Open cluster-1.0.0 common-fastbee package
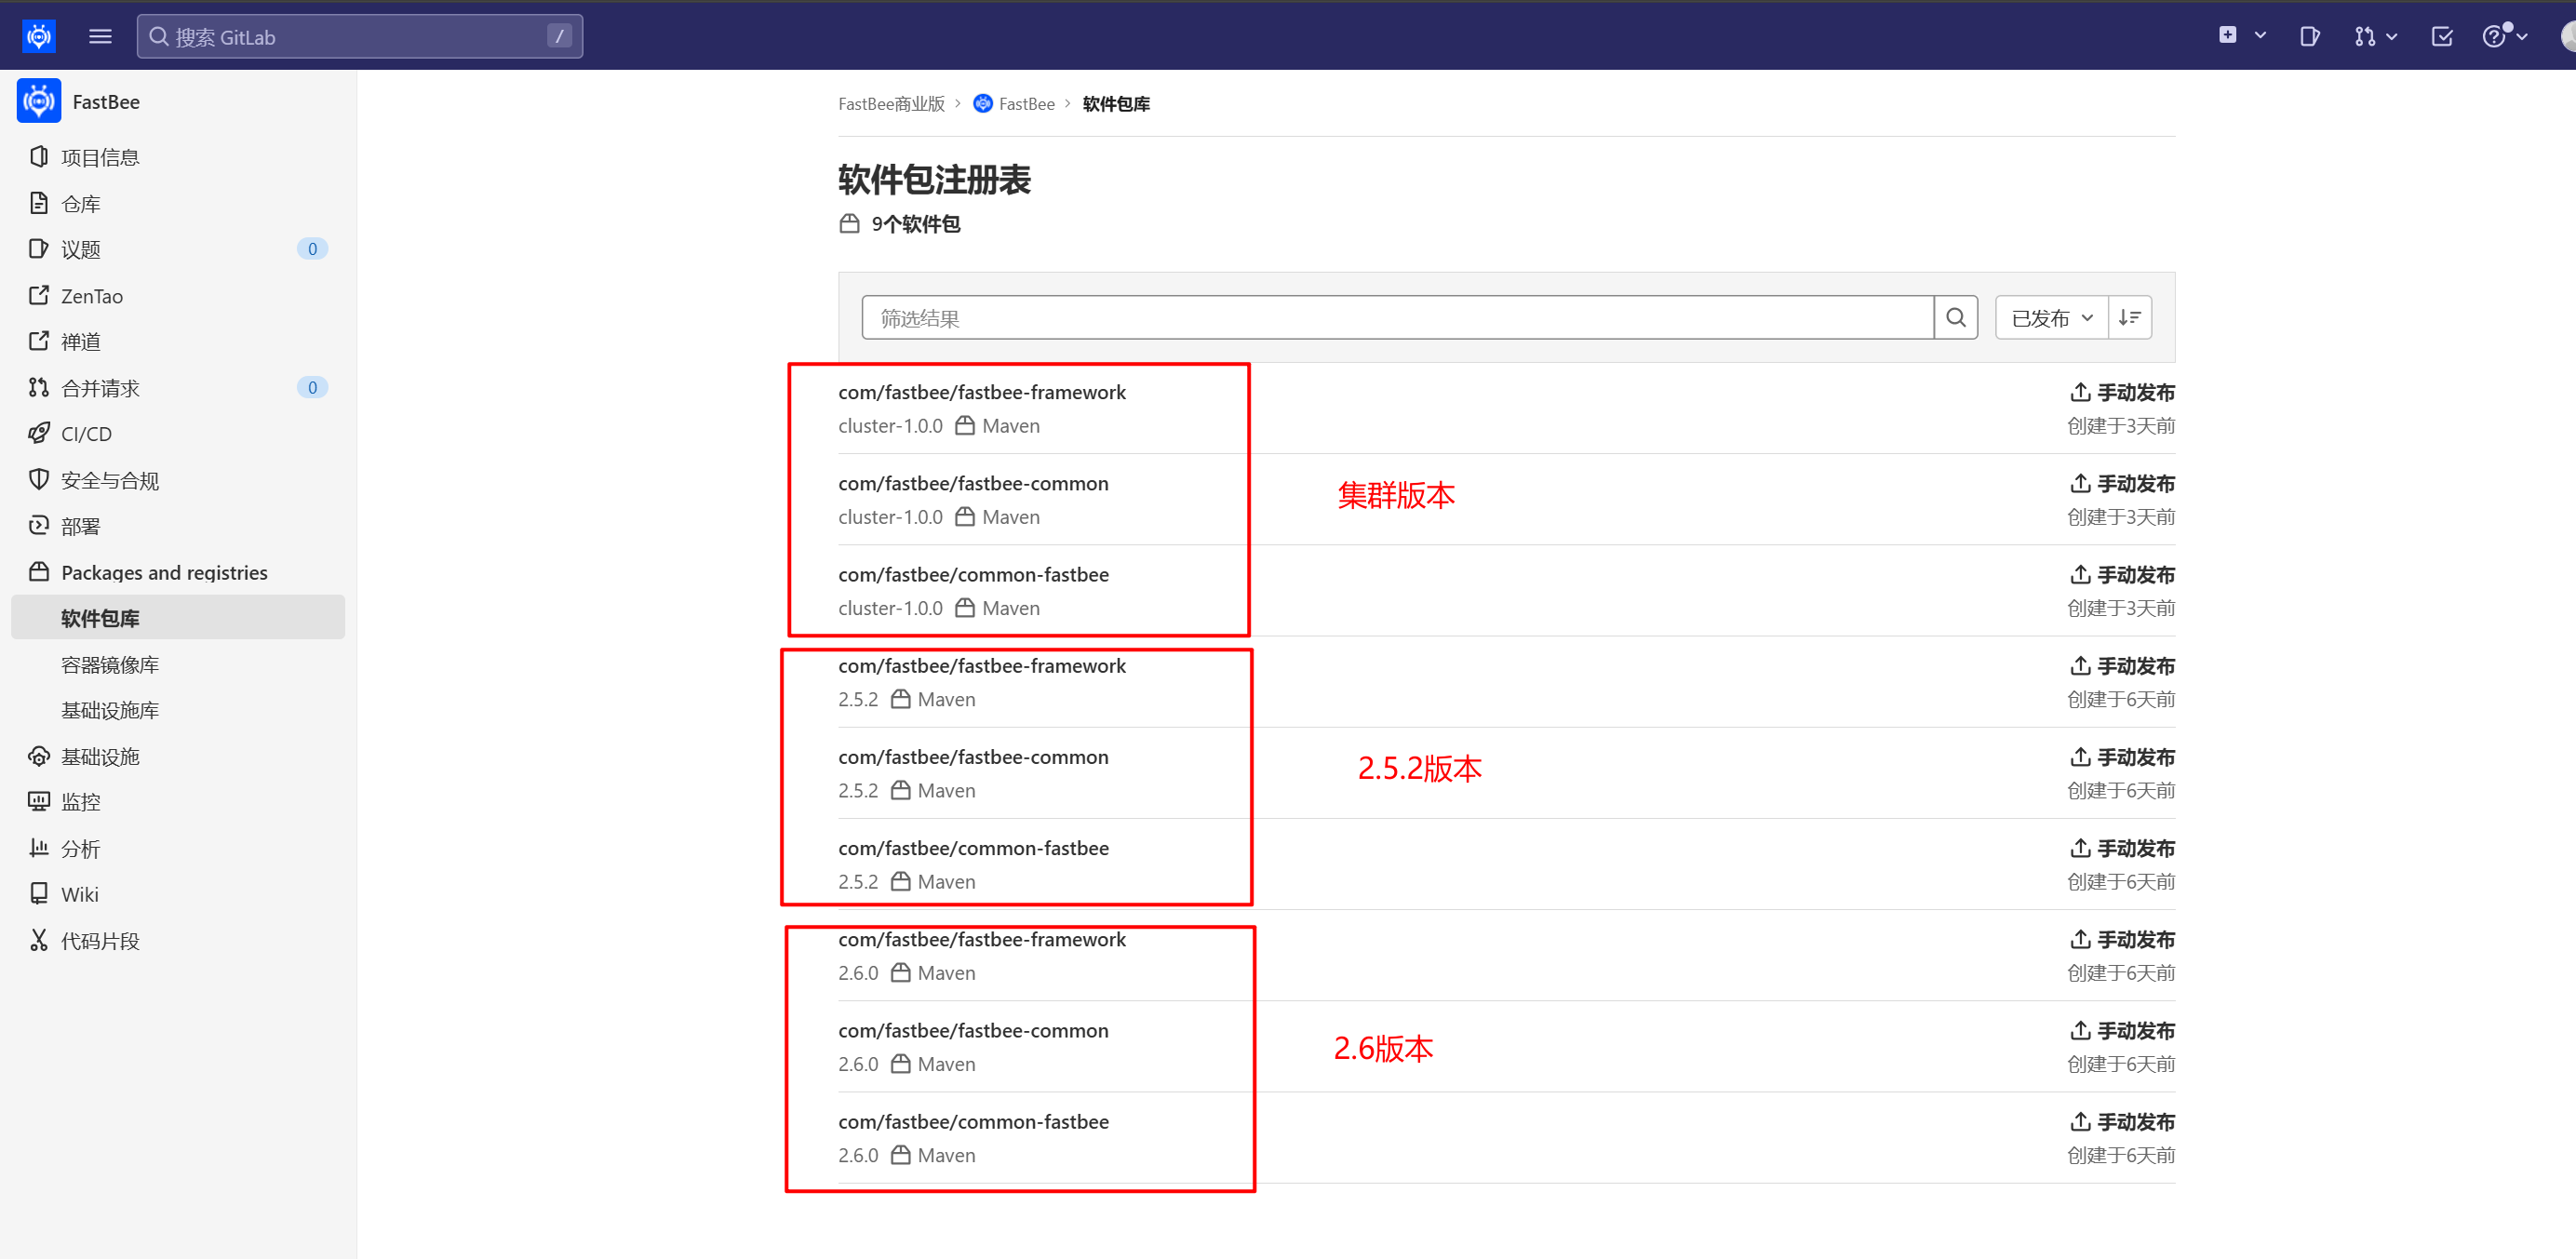 pos(973,575)
